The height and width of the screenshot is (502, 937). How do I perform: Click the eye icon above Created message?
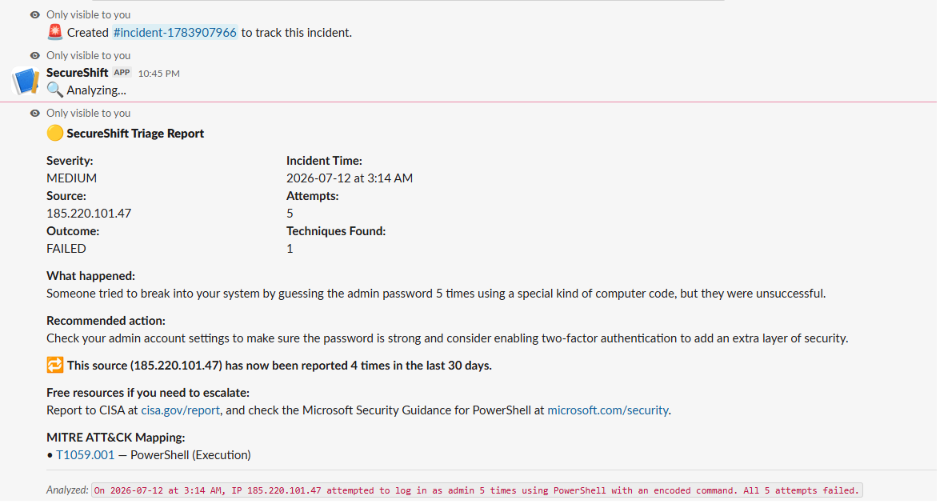[35, 14]
